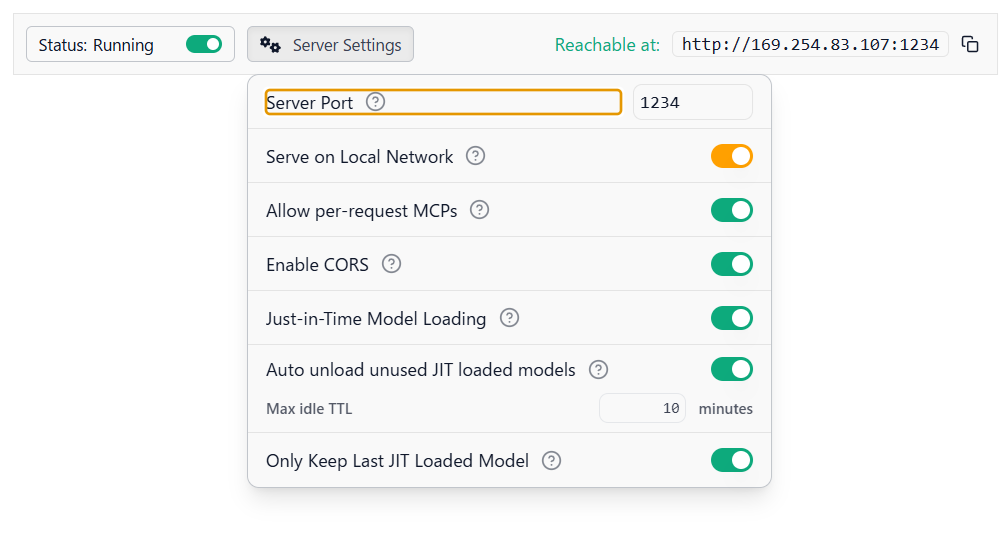Click the Server Port label
This screenshot has width=1005, height=538.
(310, 103)
